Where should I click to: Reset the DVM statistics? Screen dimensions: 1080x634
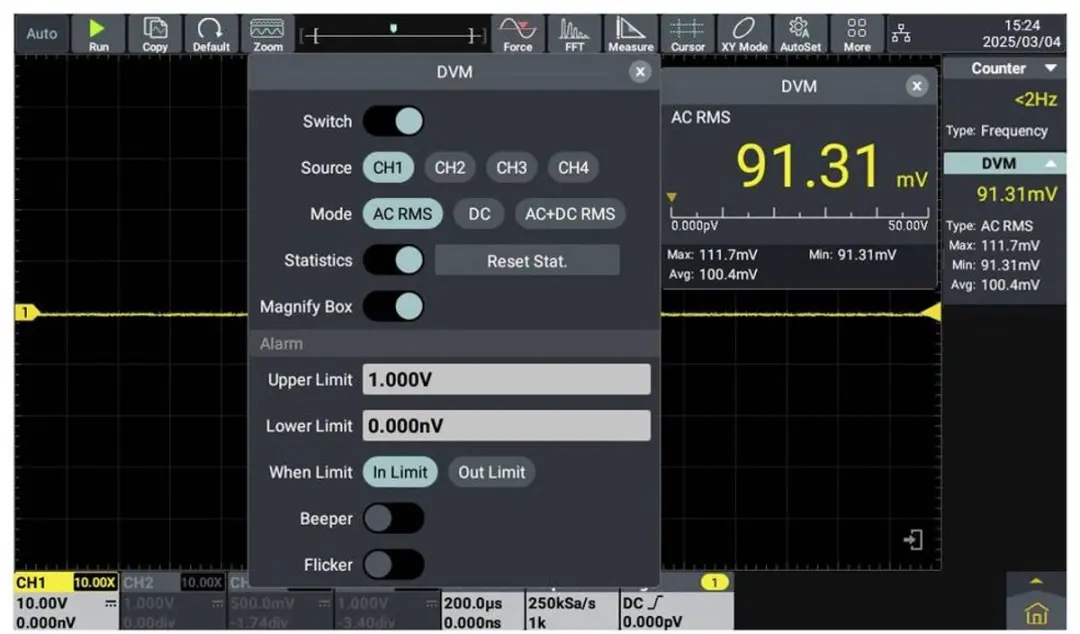527,260
